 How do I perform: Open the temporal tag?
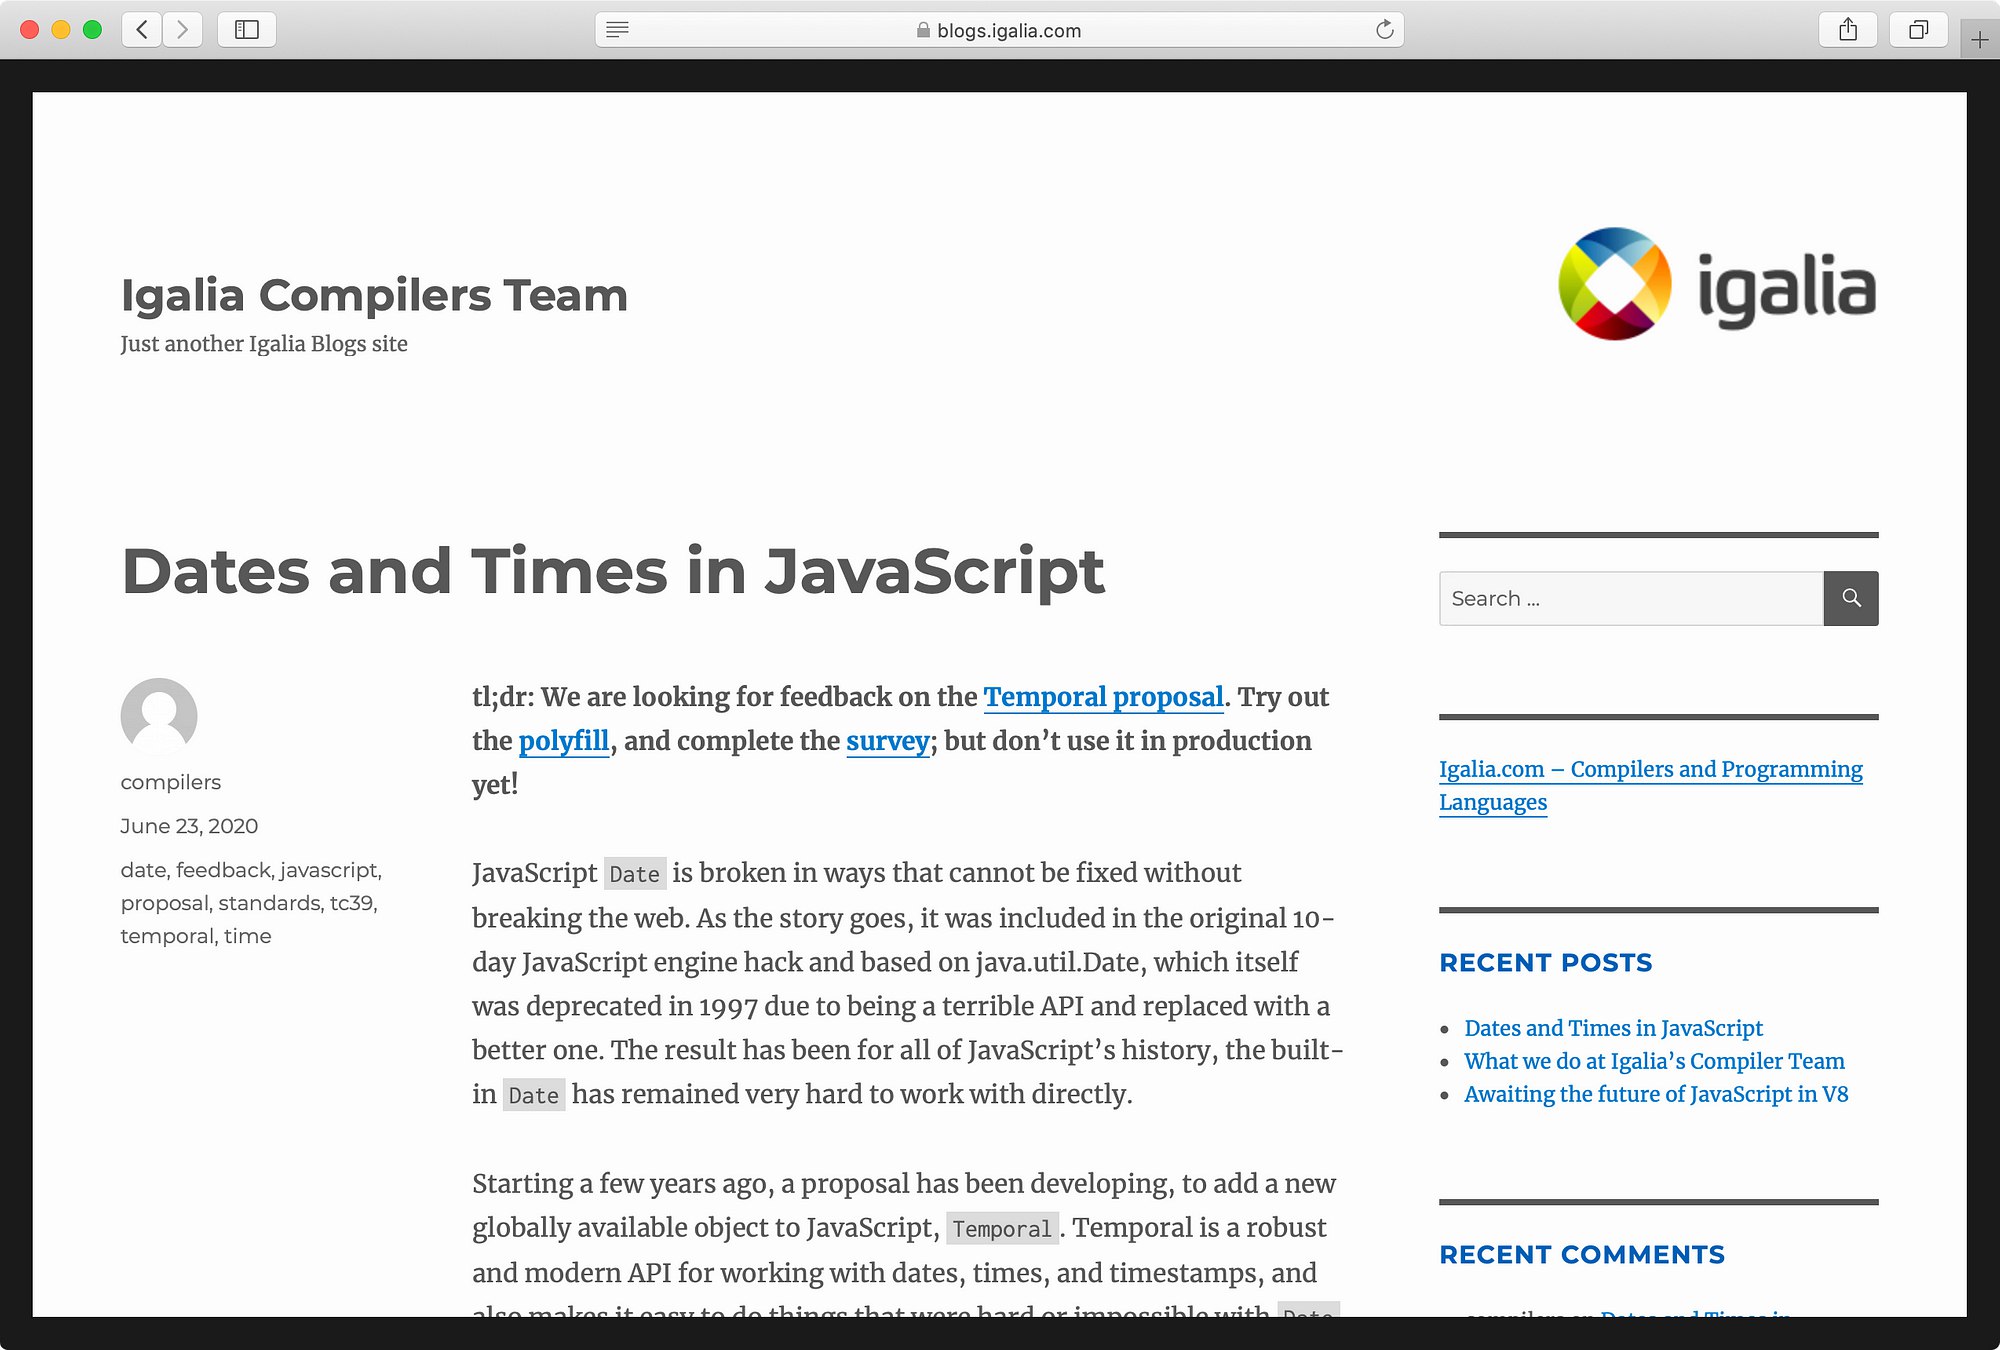(x=167, y=936)
